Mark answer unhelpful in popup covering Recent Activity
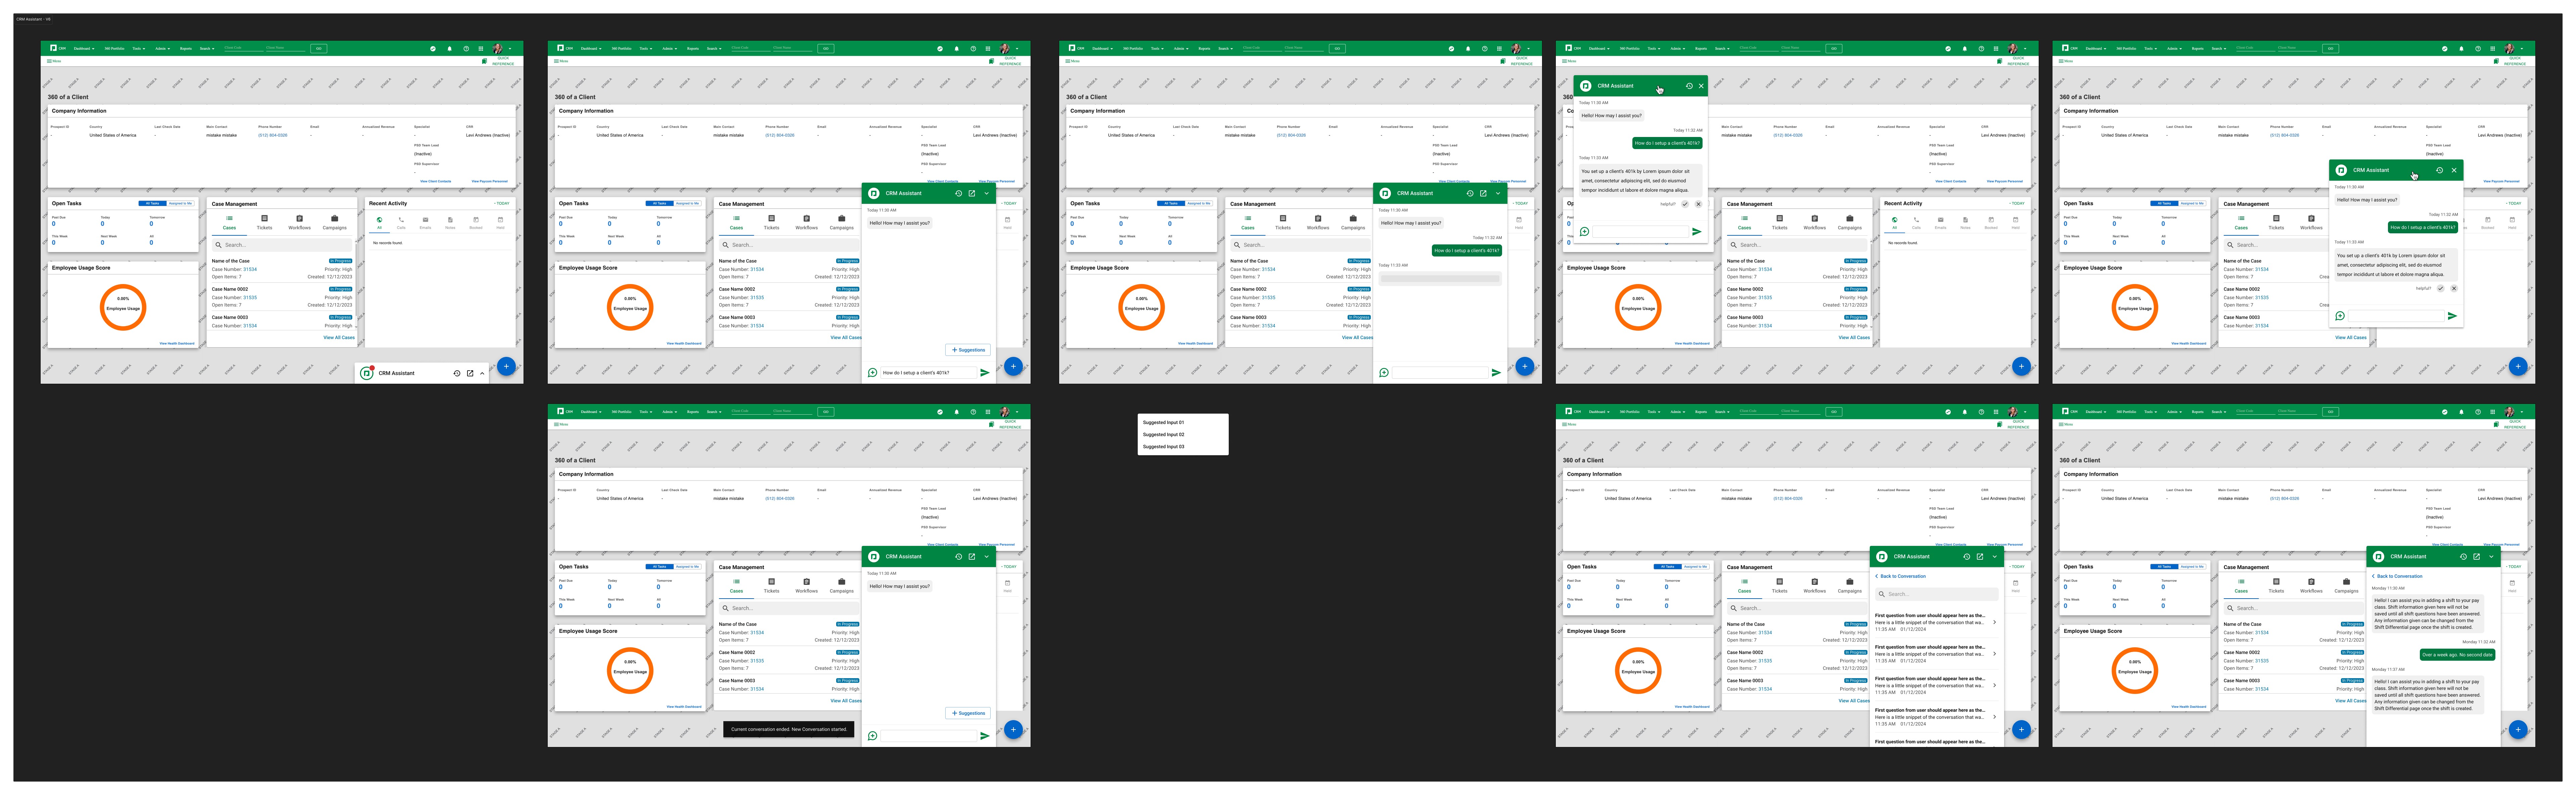 [2454, 288]
